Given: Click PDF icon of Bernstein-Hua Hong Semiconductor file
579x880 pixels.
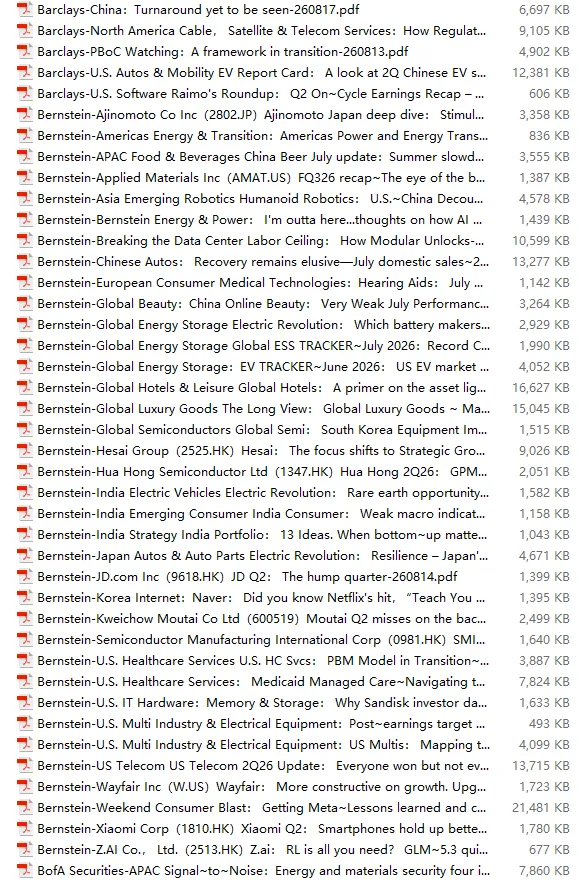Looking at the screenshot, I should (x=25, y=471).
